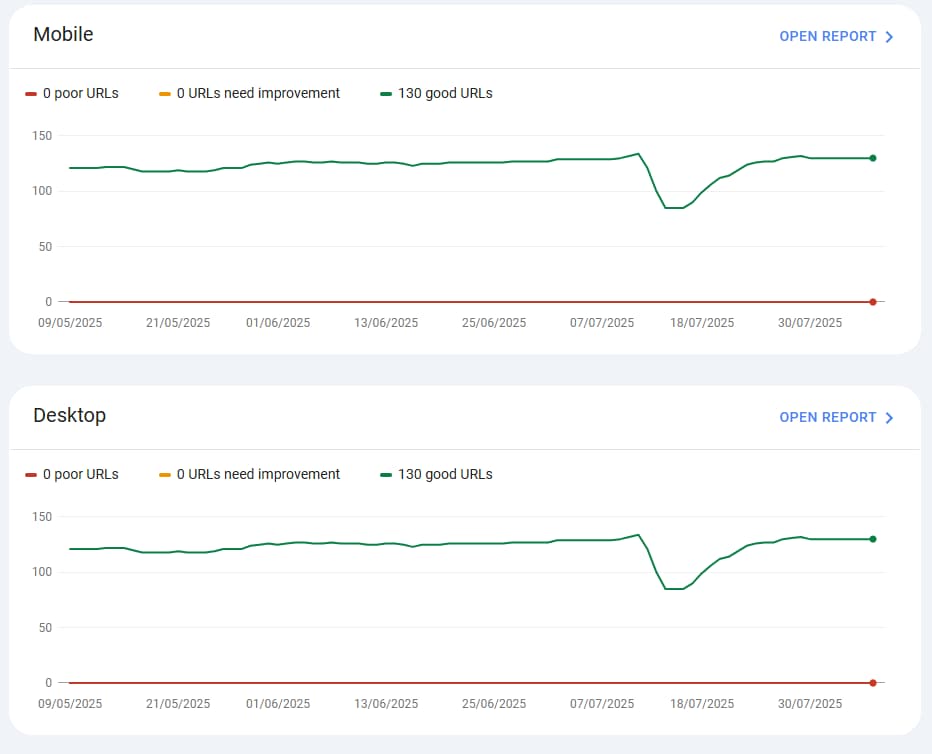
Task: Click the chevron arrow beside Desktop OPEN REPORT
Action: (x=889, y=418)
